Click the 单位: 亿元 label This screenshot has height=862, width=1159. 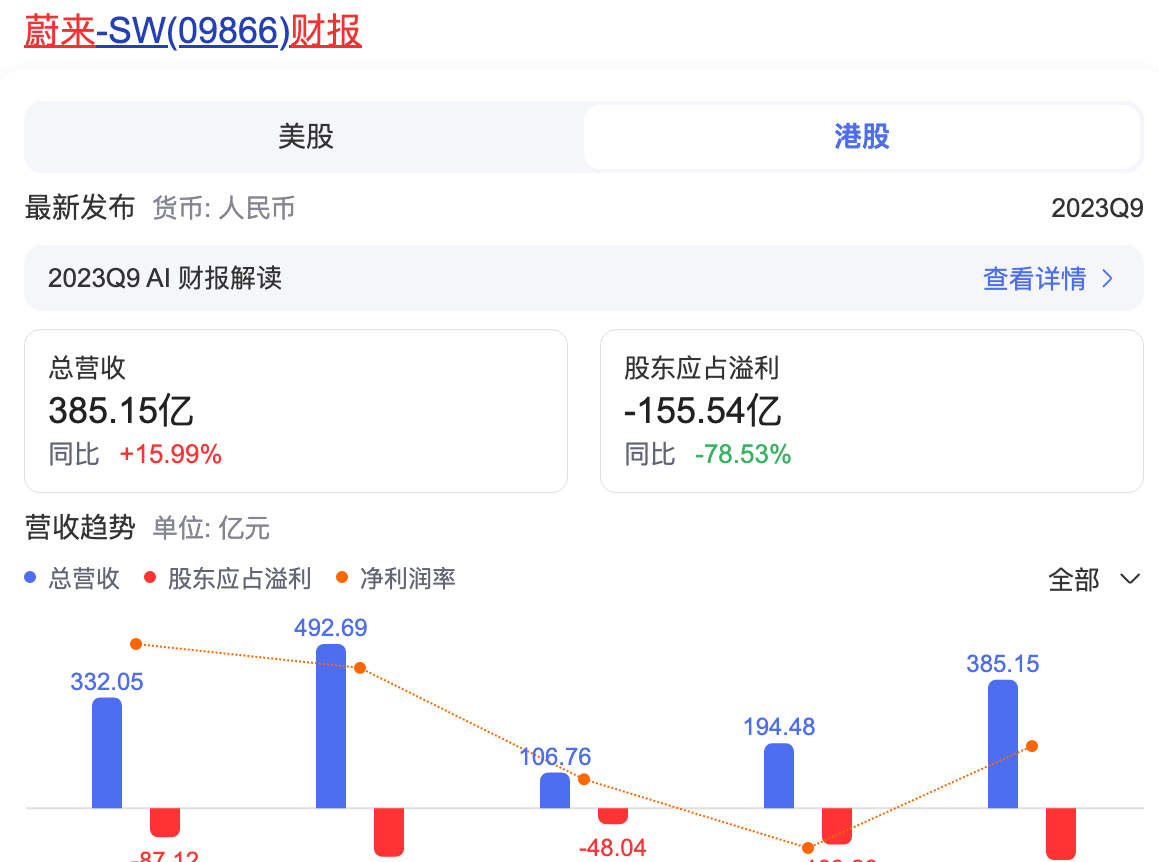click(211, 529)
